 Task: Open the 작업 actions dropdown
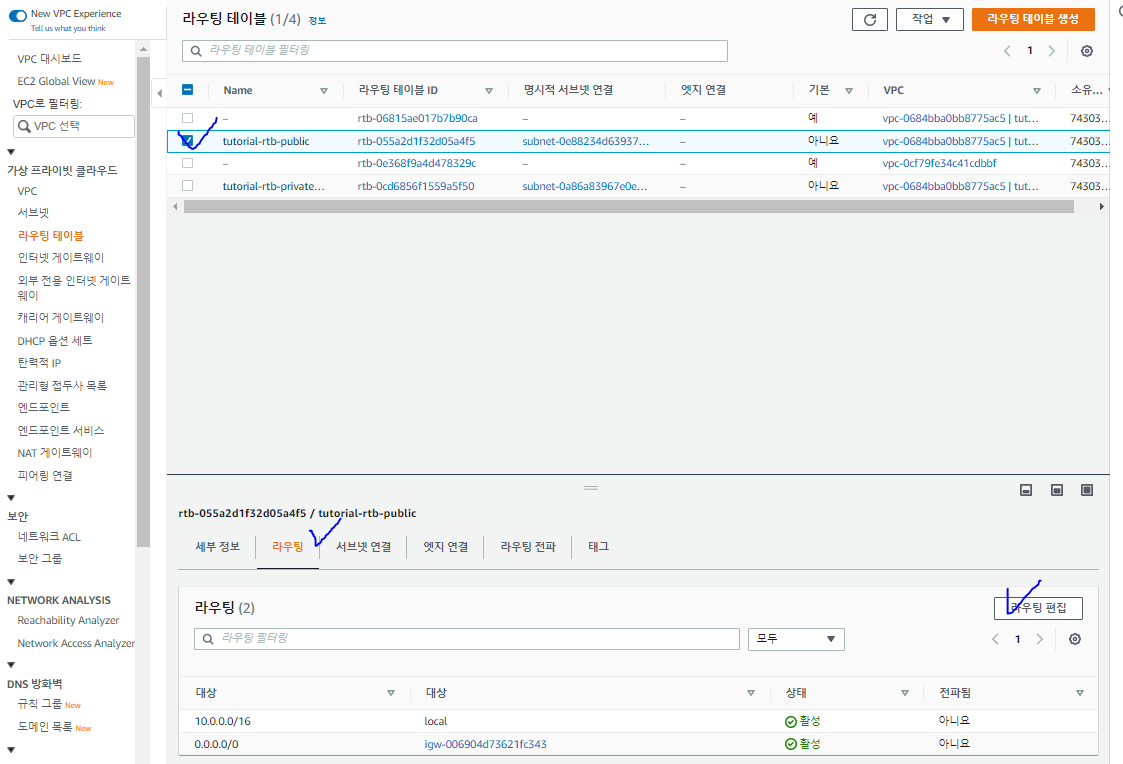tap(930, 19)
